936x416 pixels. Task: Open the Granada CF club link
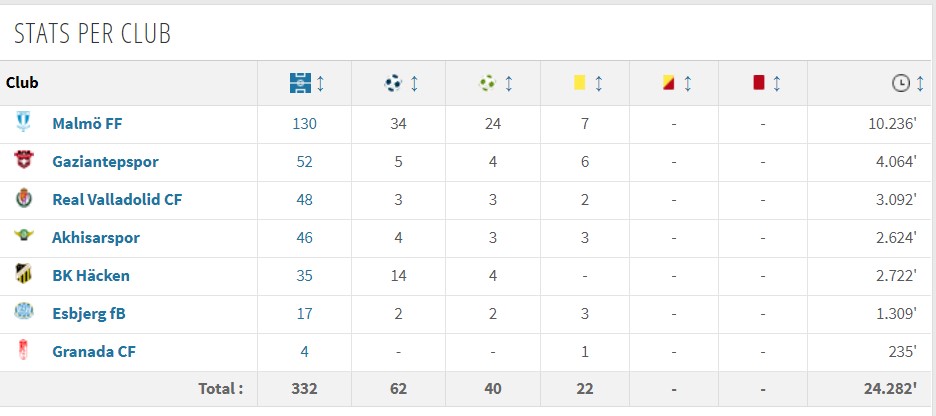click(94, 352)
